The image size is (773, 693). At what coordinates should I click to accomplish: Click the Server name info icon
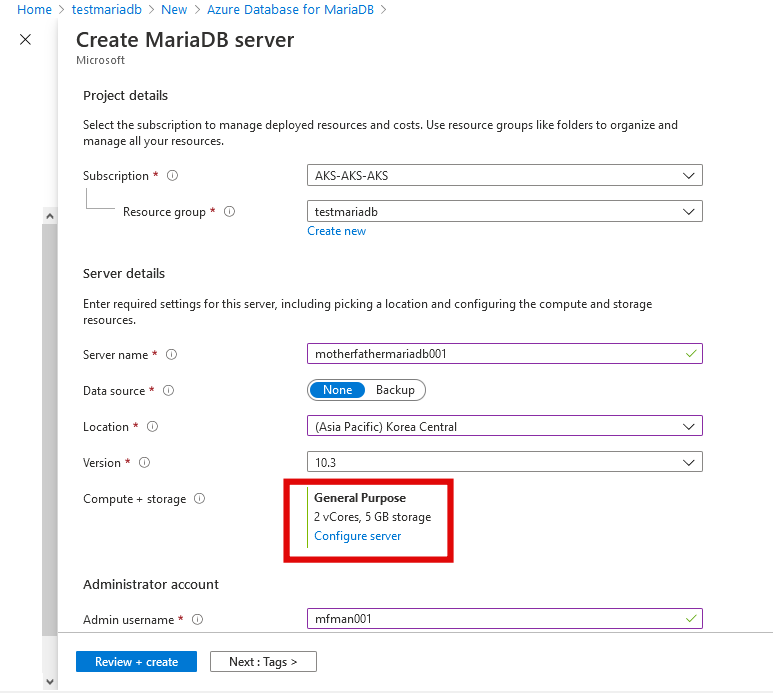[171, 354]
